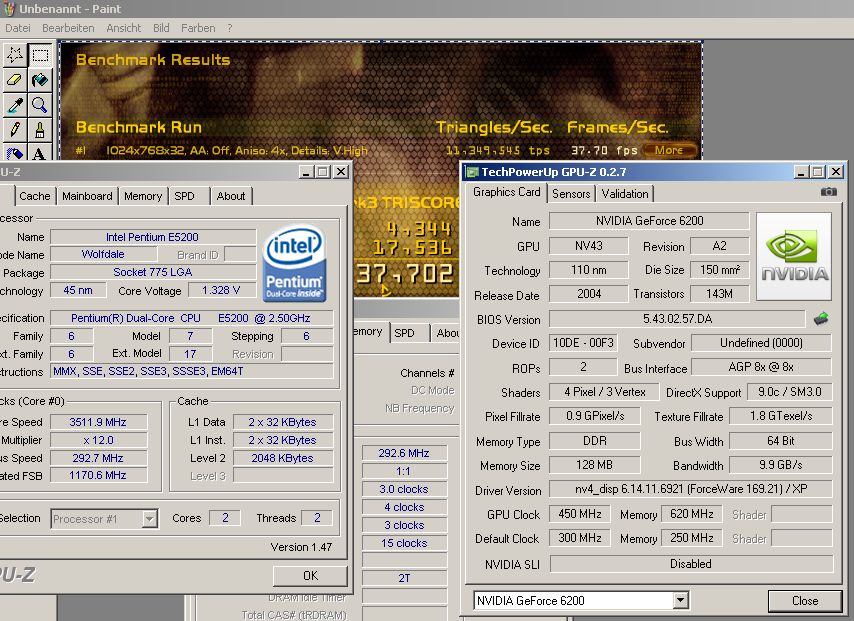
Task: Click the core speed value 3511.9 MHz
Action: click(98, 422)
